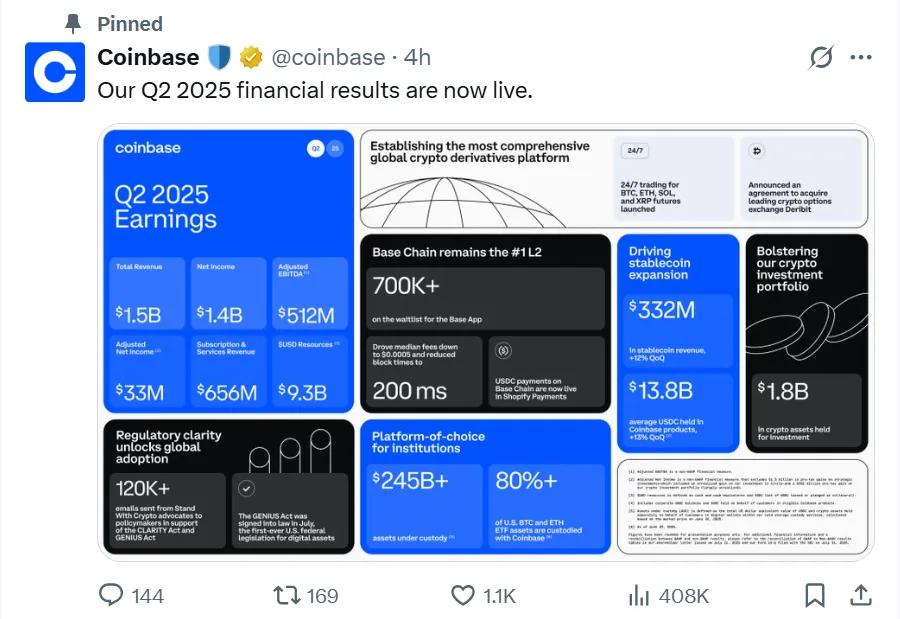This screenshot has height=619, width=900.
Task: Open the post's 4h timestamp
Action: 417,58
